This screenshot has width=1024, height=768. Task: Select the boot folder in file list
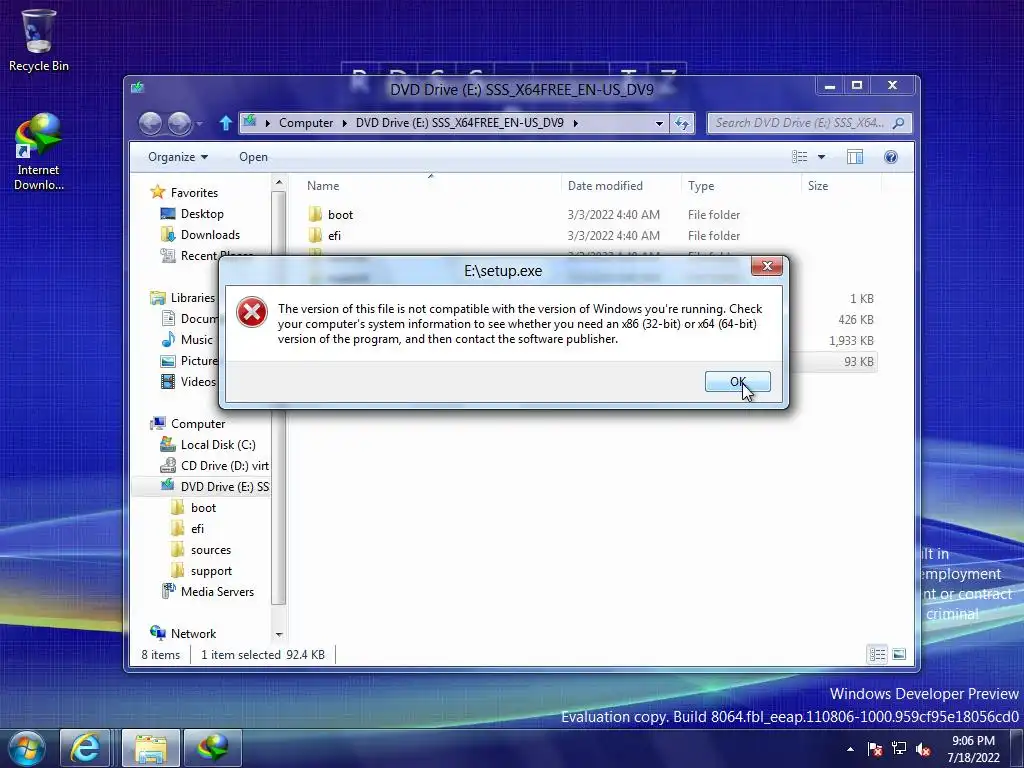pos(340,215)
